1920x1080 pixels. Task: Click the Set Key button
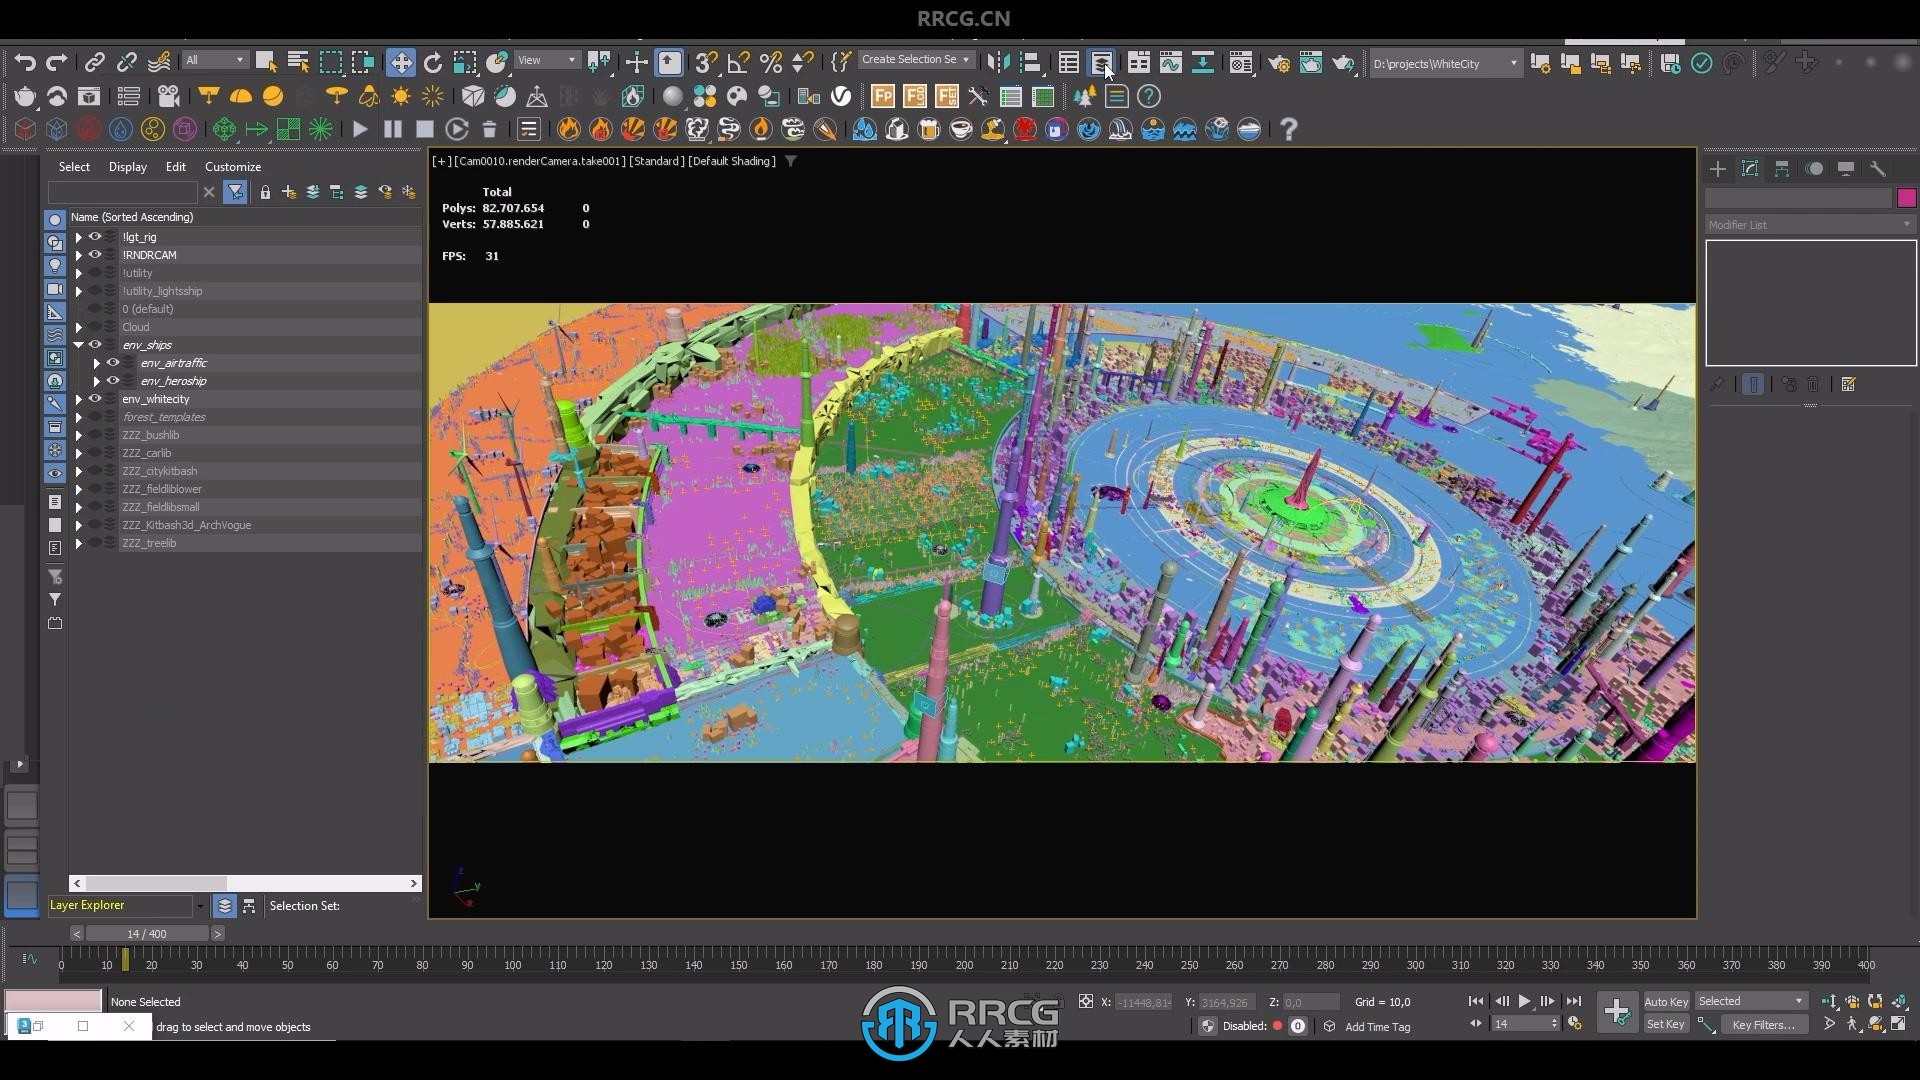(x=1666, y=1024)
